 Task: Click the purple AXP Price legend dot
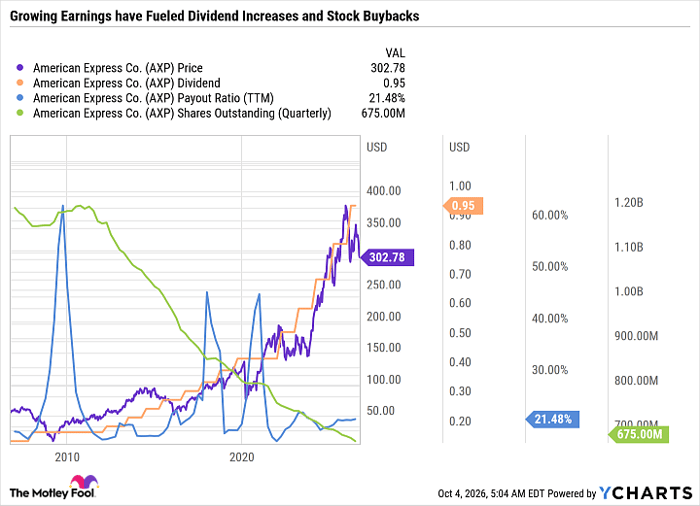click(20, 68)
